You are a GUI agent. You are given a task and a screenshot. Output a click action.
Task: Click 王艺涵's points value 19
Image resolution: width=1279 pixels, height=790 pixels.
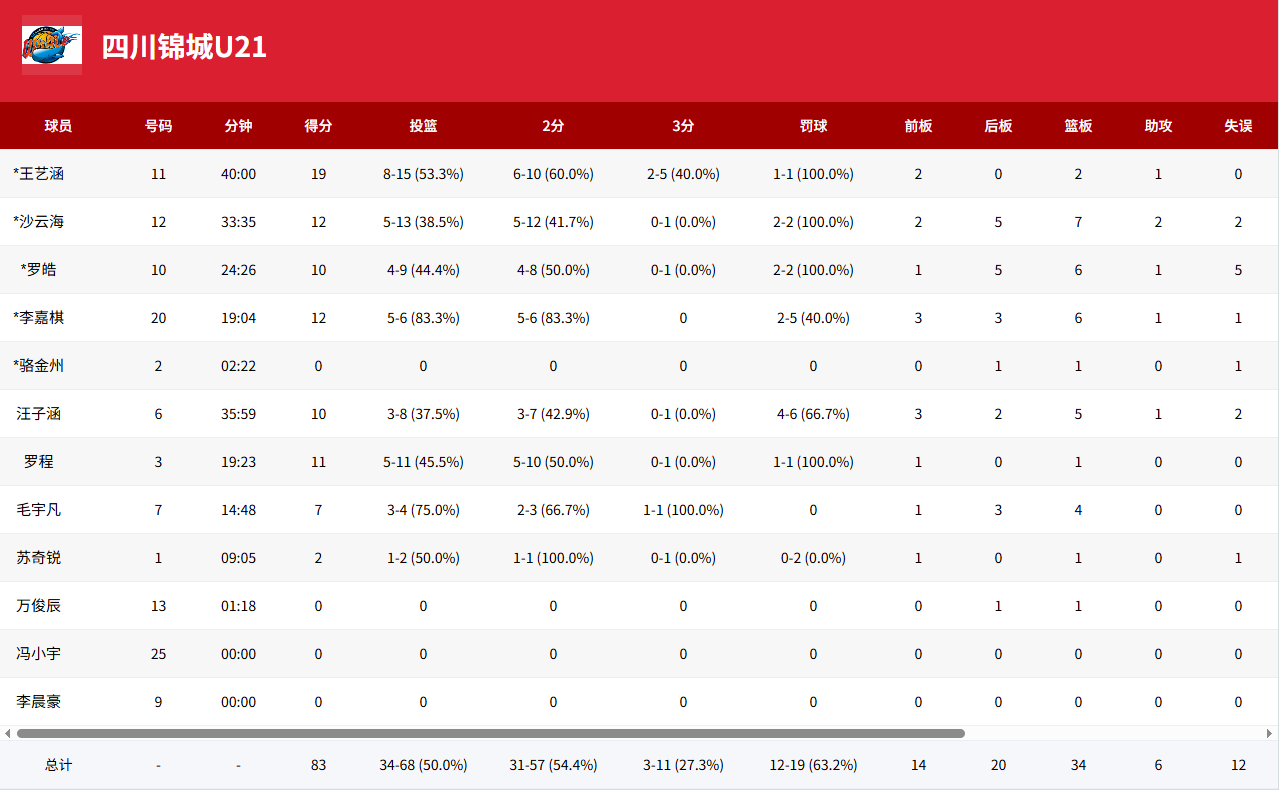click(x=318, y=174)
